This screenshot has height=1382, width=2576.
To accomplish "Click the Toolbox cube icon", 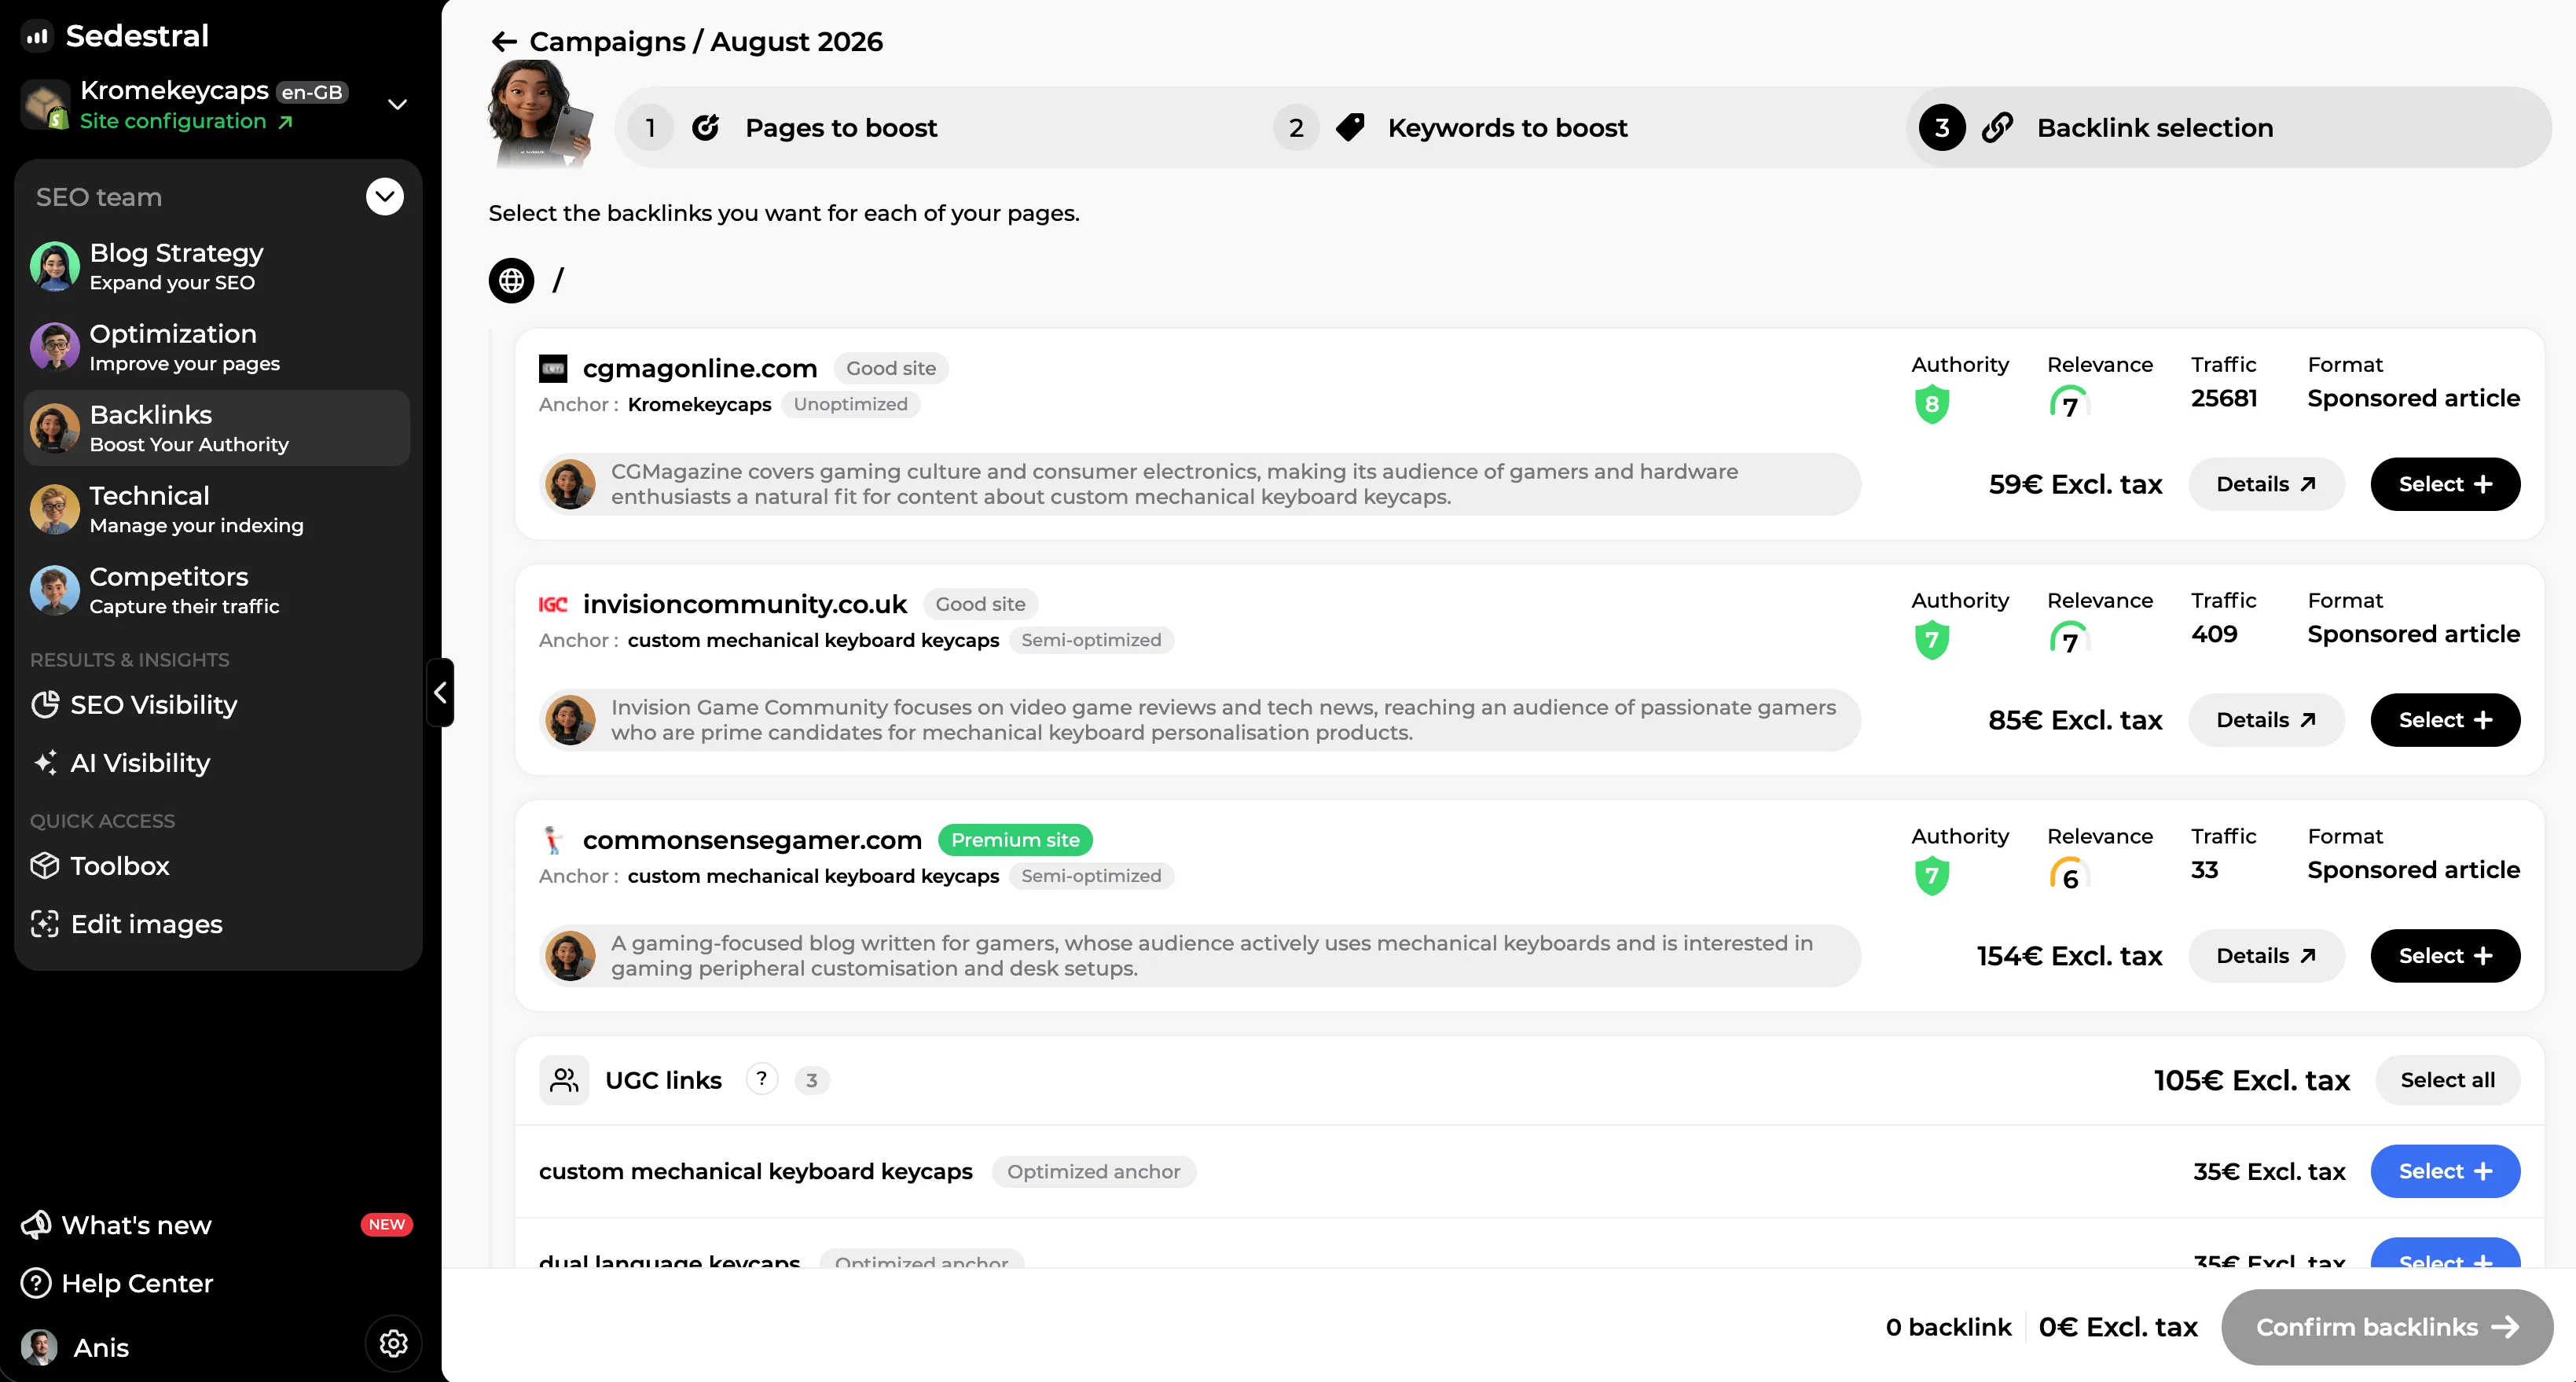I will tap(45, 866).
